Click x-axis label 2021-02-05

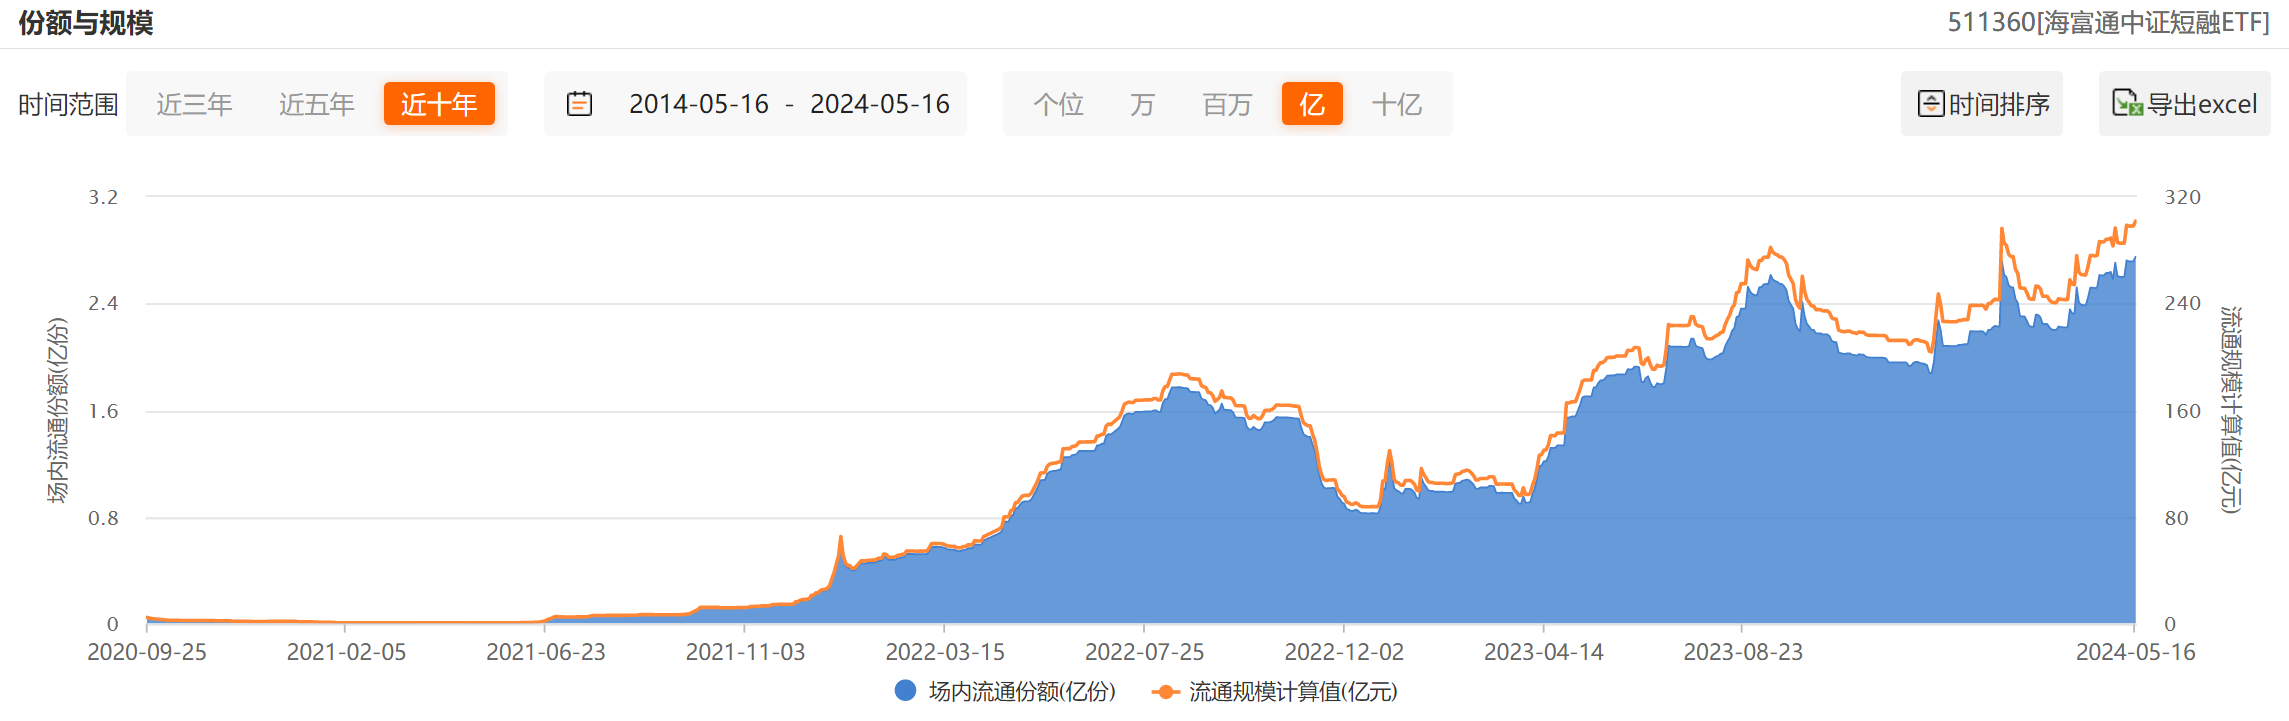(x=346, y=652)
